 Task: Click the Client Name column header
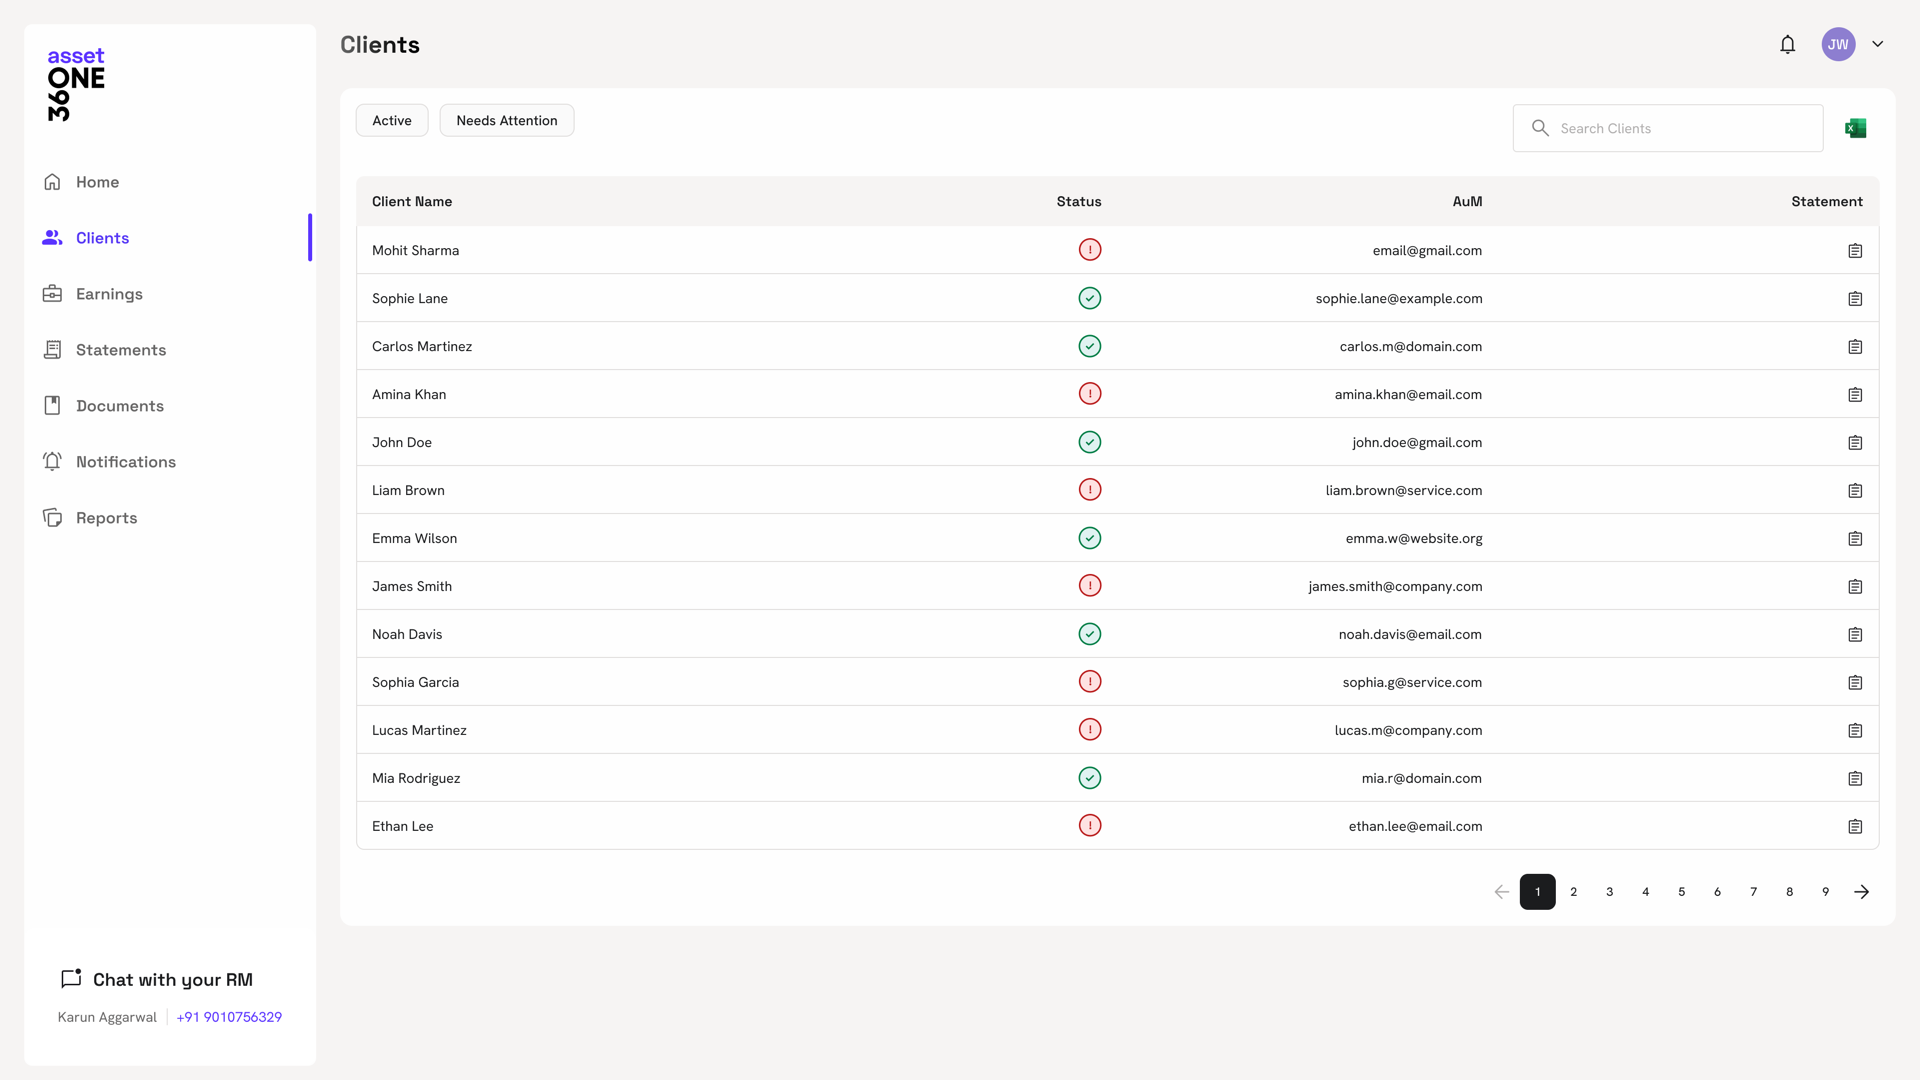point(412,201)
